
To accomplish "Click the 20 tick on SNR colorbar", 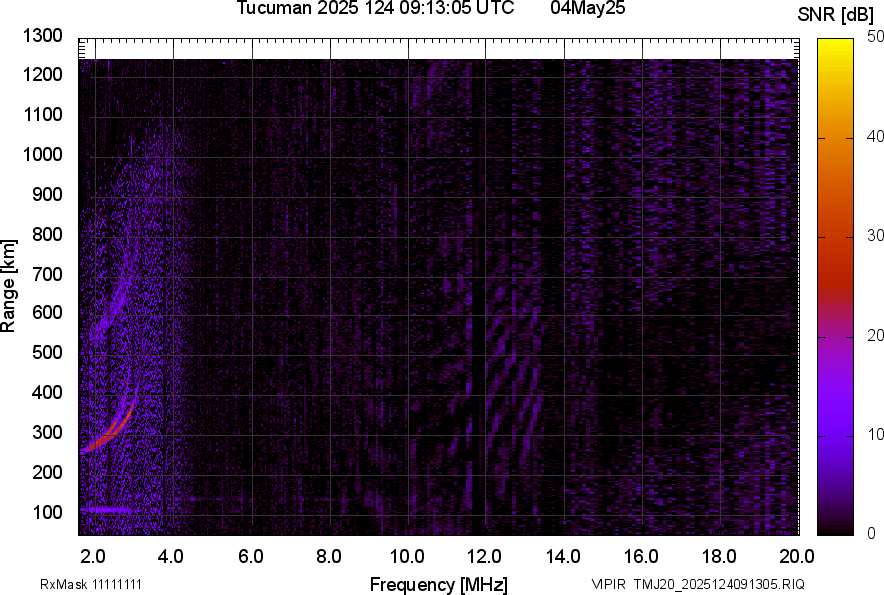I will (875, 336).
